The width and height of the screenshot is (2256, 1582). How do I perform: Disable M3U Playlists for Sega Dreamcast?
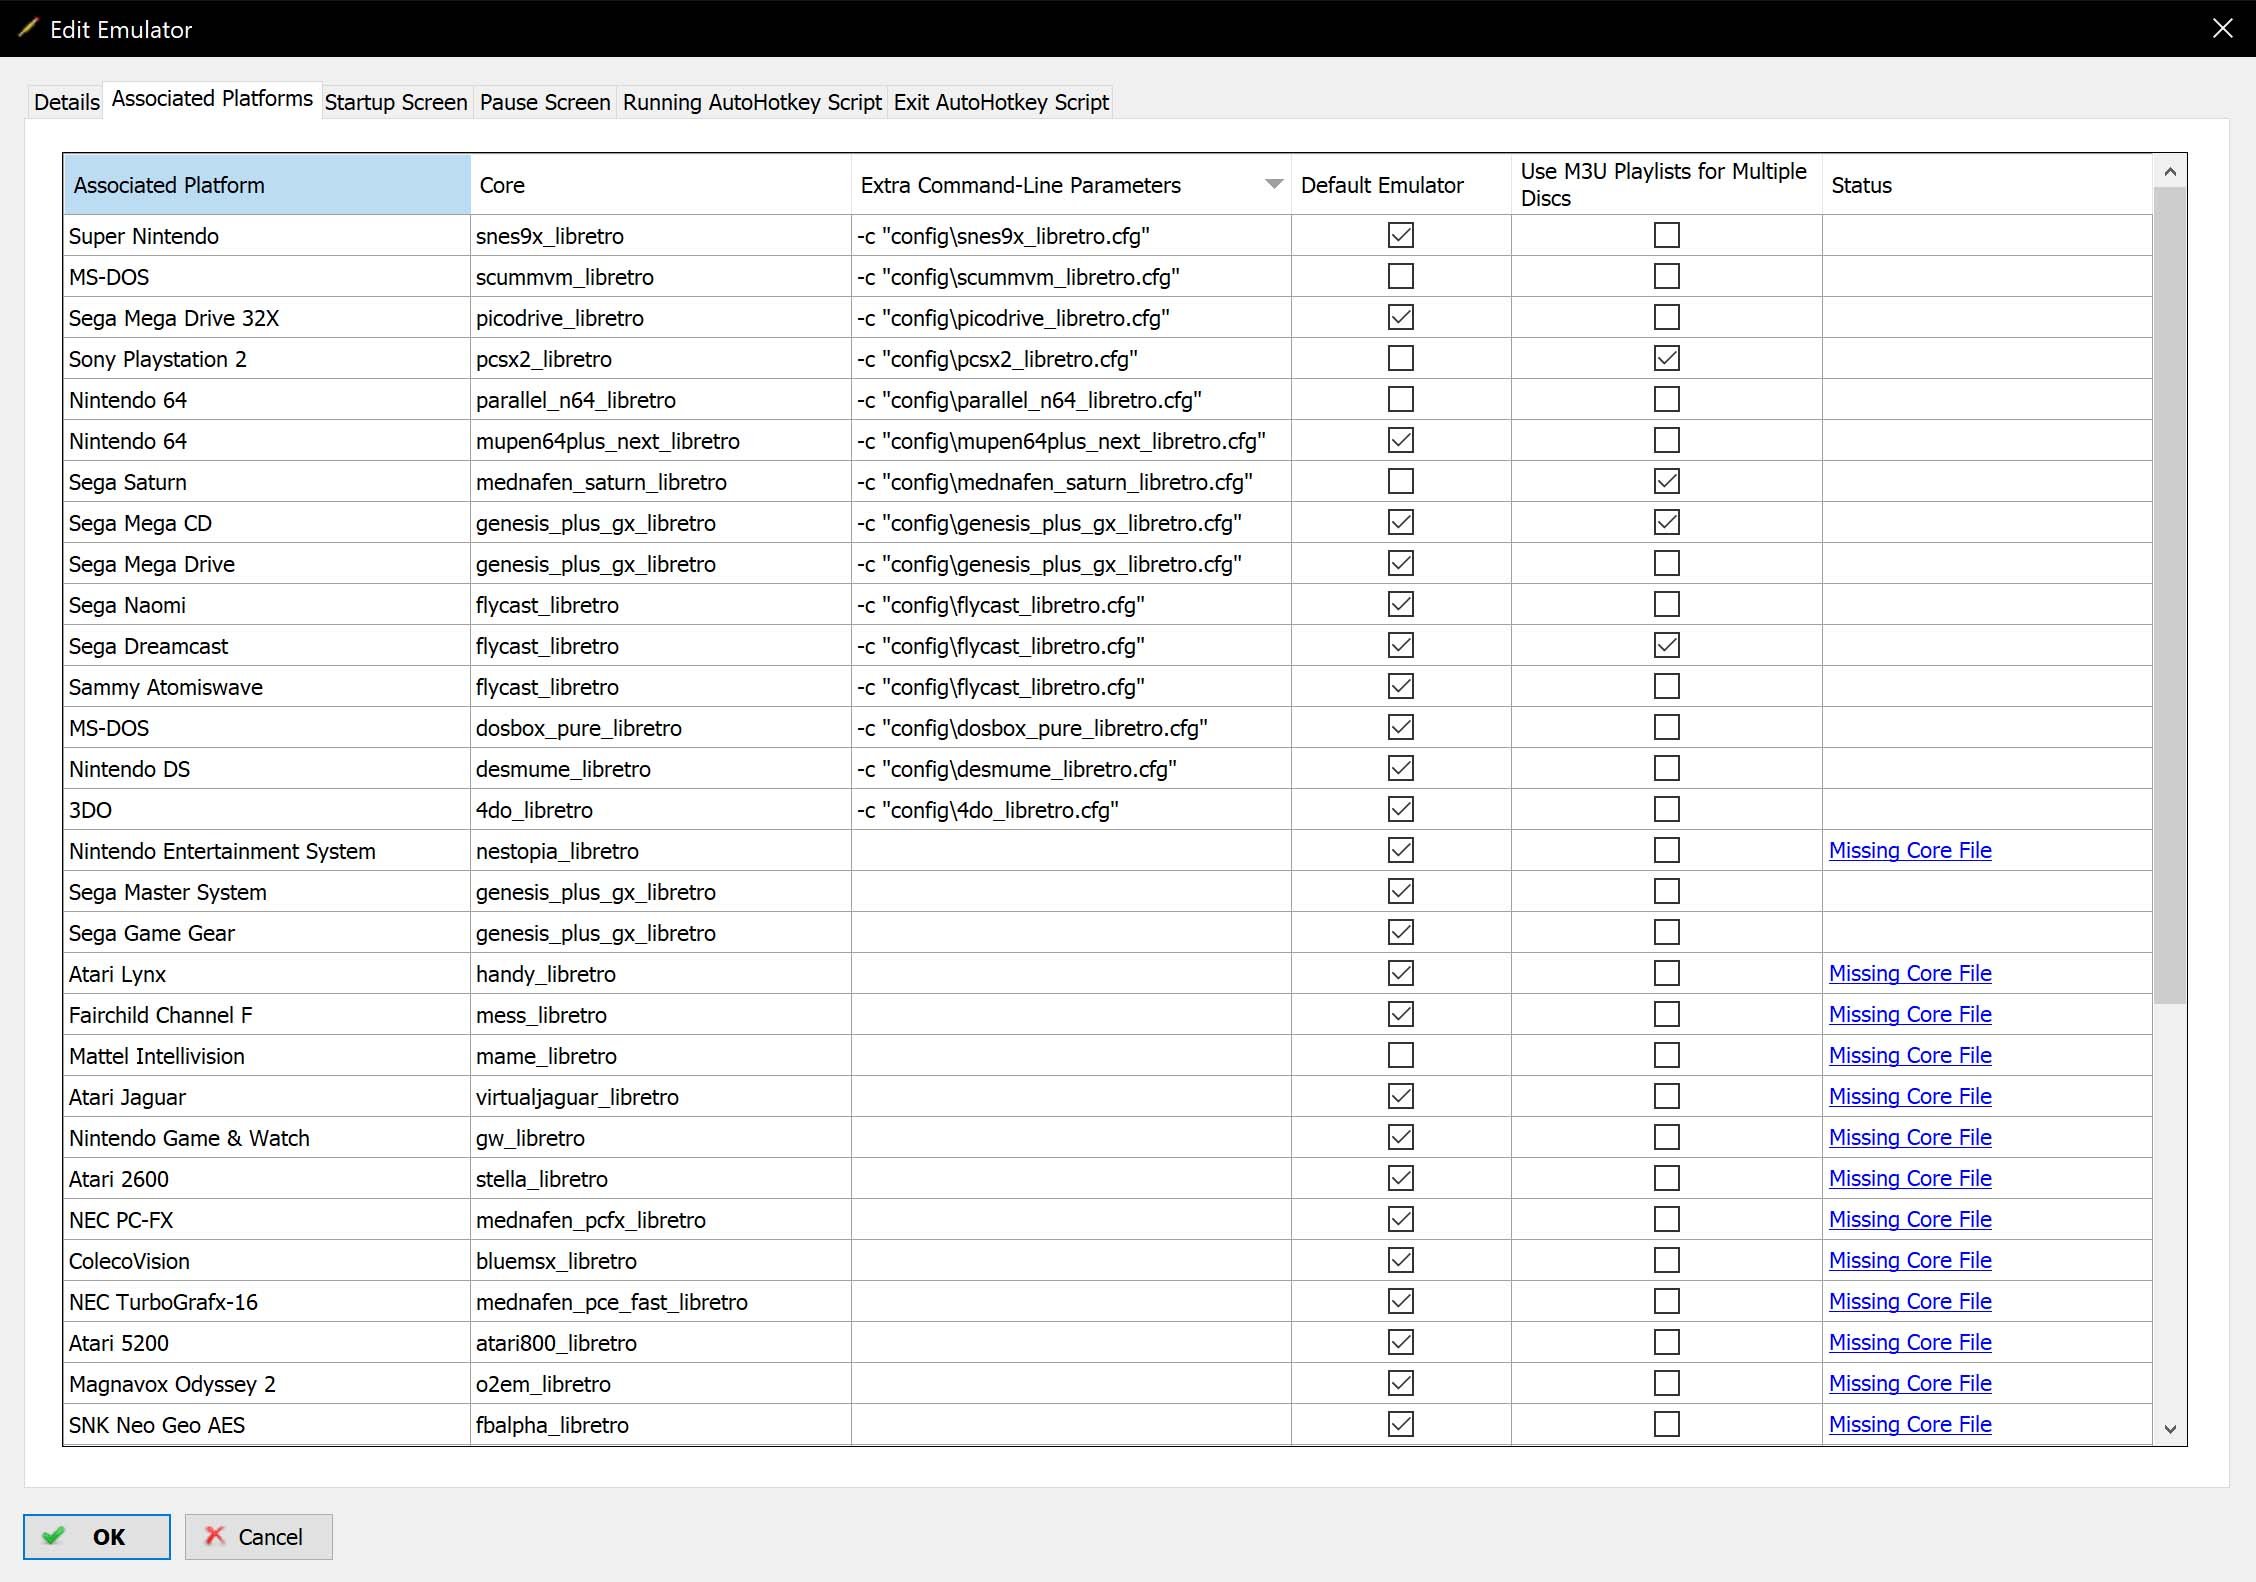point(1667,645)
